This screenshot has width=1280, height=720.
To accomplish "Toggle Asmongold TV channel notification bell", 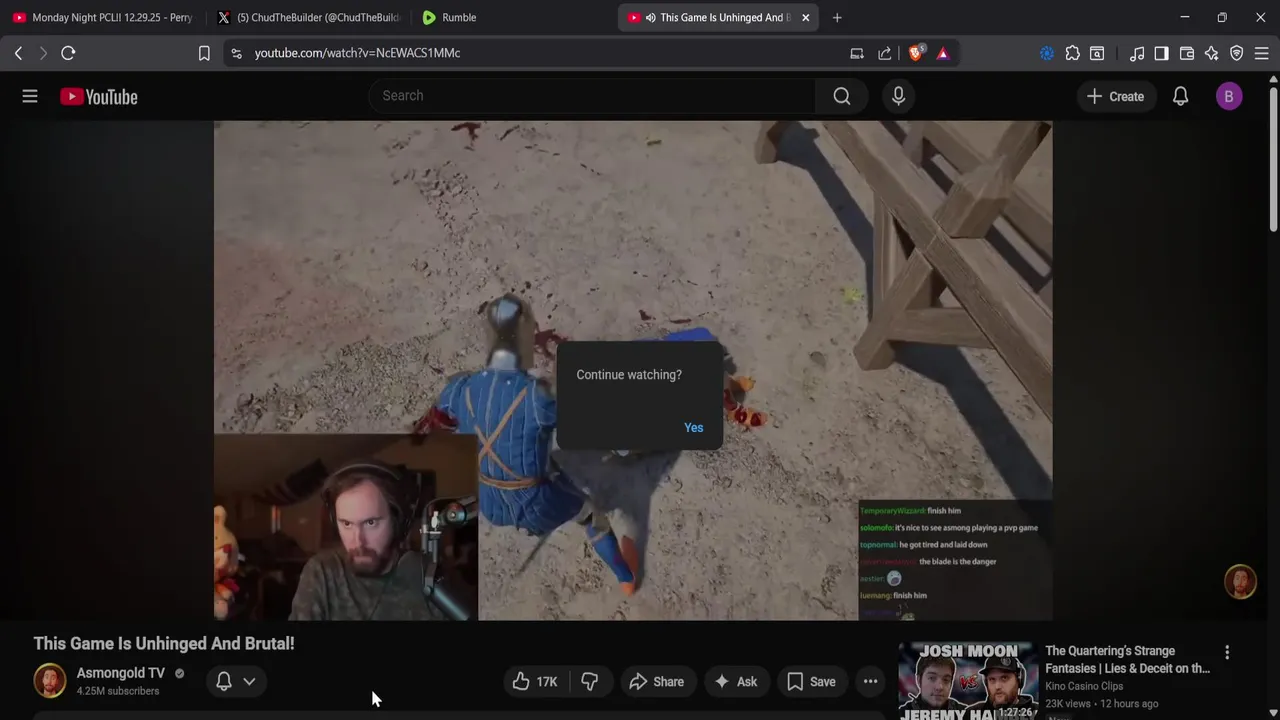I will coord(224,681).
